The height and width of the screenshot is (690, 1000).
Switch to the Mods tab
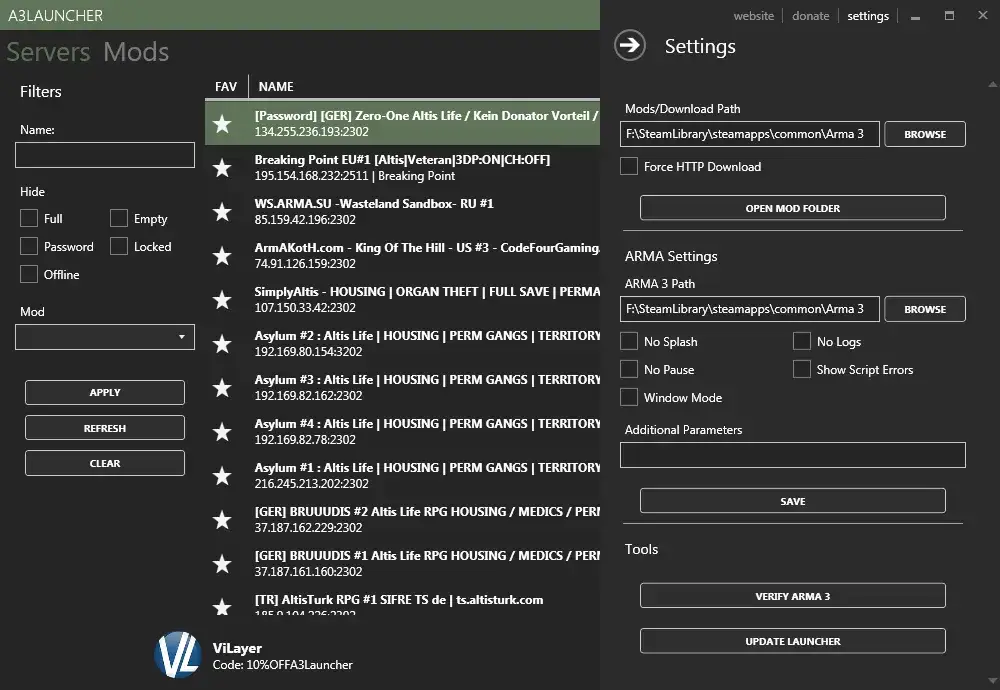[x=135, y=52]
